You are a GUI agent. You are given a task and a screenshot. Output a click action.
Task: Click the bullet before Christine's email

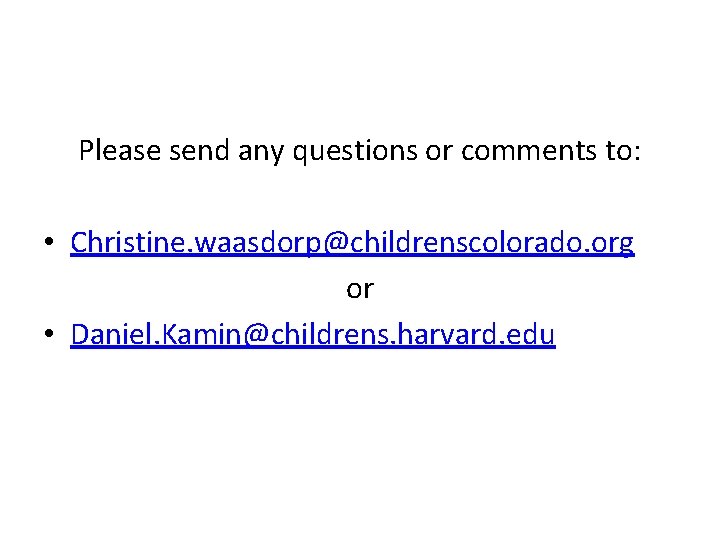pos(48,244)
